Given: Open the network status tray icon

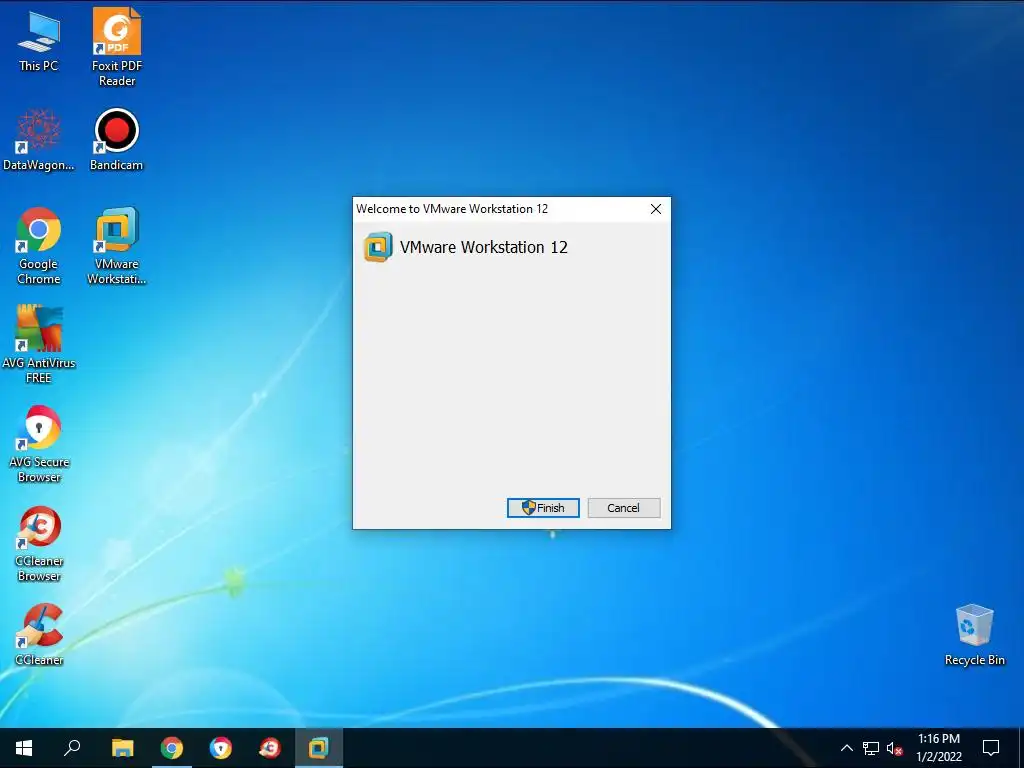Looking at the screenshot, I should click(871, 748).
